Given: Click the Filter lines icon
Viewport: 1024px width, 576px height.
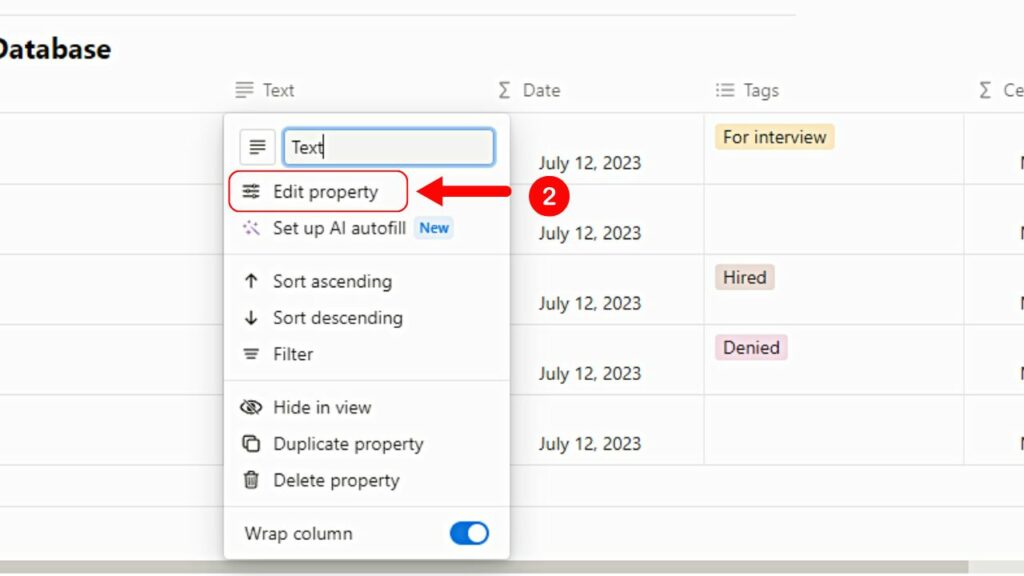Looking at the screenshot, I should [251, 354].
